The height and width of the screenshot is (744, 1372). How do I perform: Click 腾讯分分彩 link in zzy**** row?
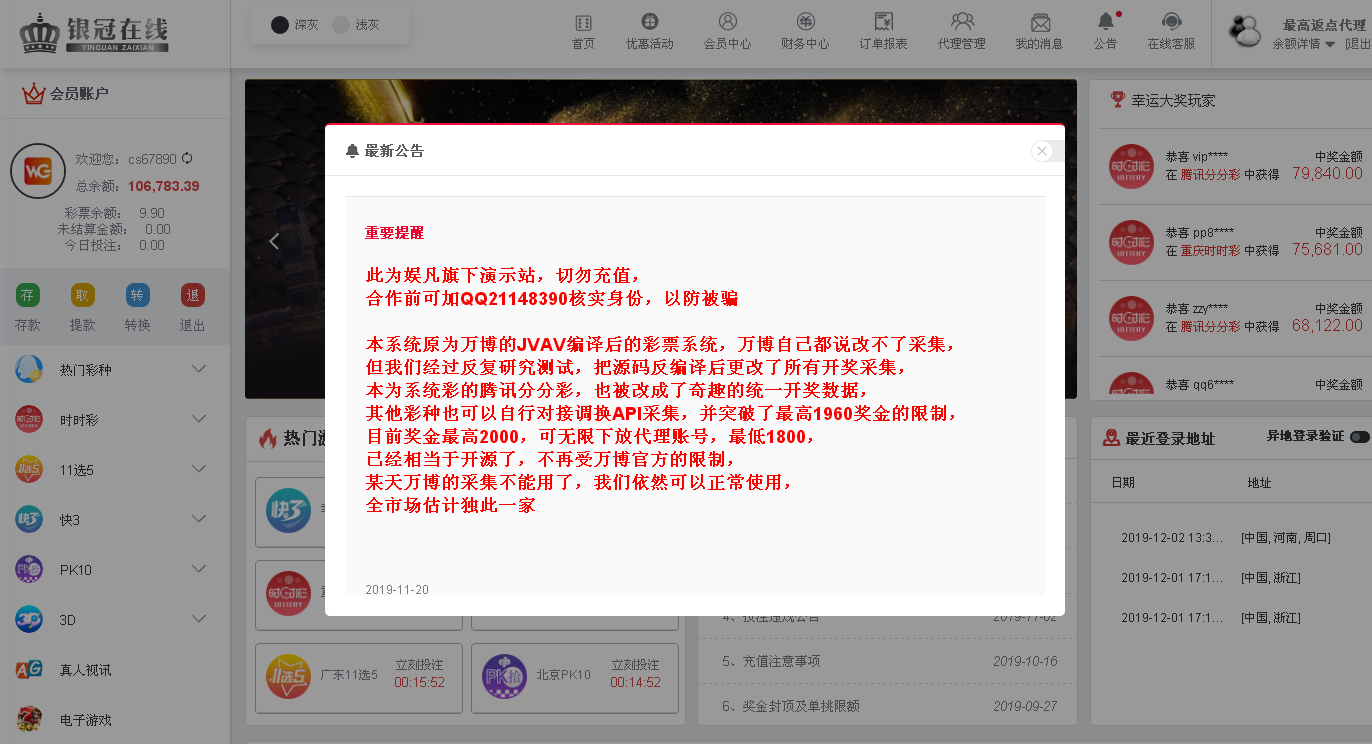pos(1210,326)
